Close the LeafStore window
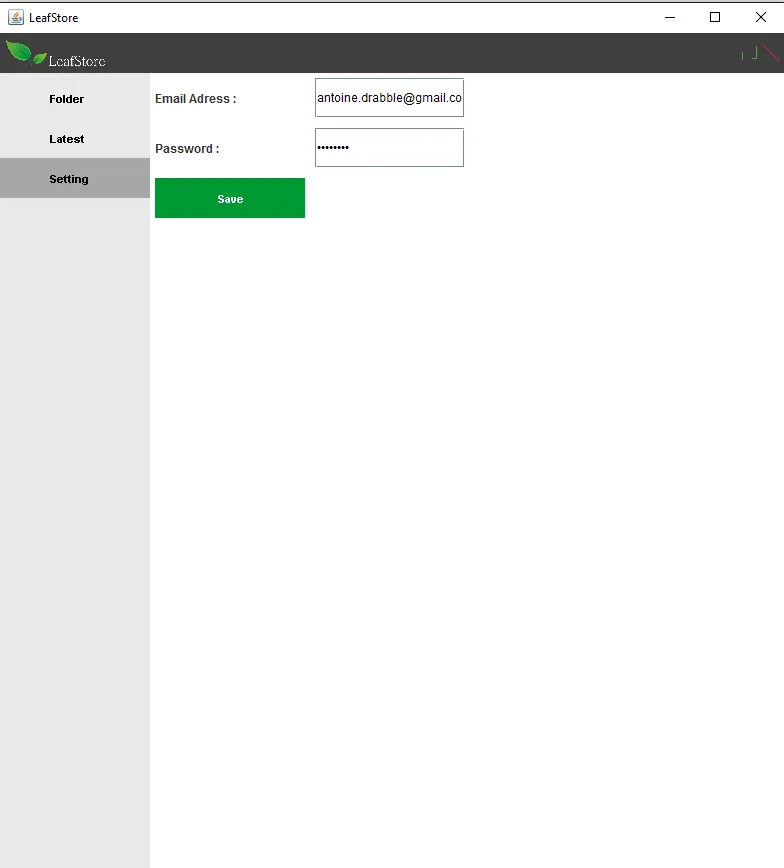The width and height of the screenshot is (784, 868). (x=761, y=17)
